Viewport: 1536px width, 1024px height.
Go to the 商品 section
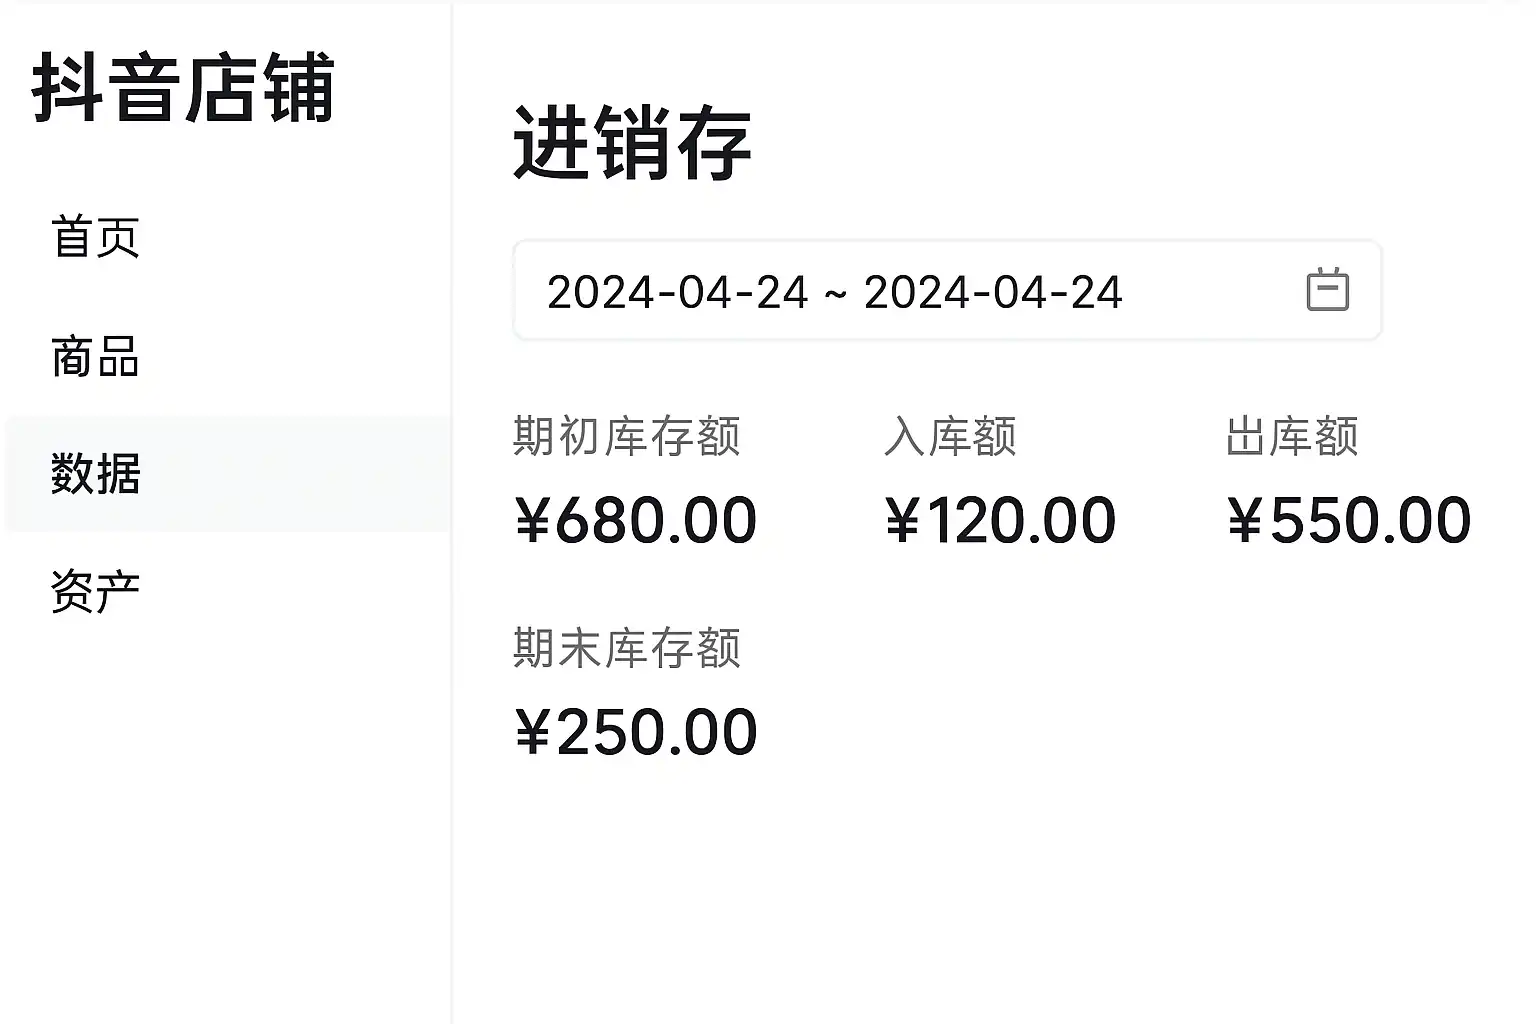(x=96, y=356)
